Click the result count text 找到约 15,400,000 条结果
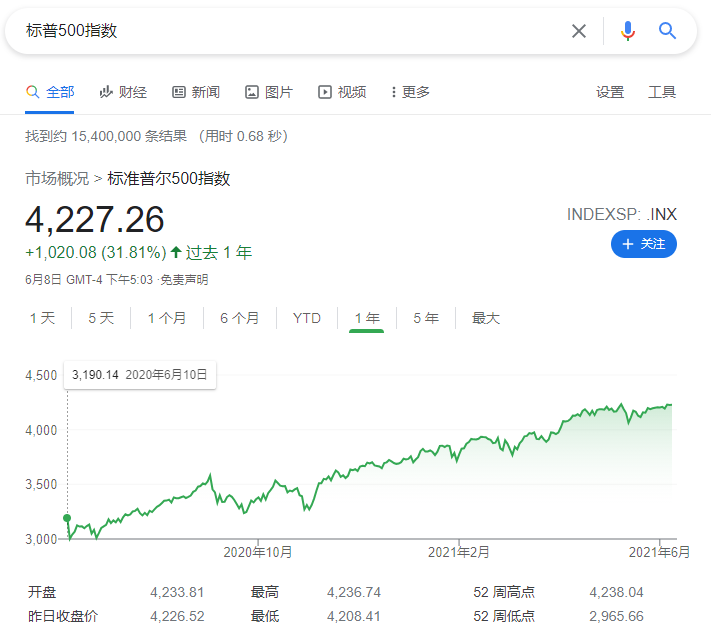This screenshot has height=639, width=711. [x=106, y=136]
